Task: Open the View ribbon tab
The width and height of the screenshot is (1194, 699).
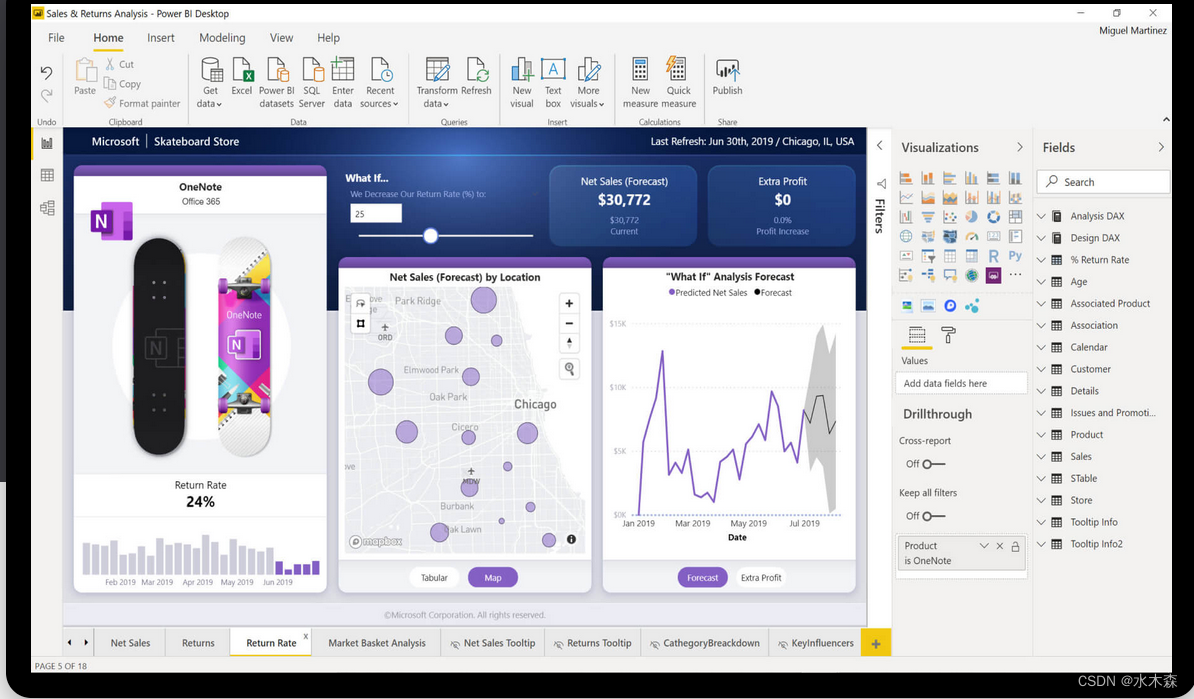Action: tap(281, 37)
